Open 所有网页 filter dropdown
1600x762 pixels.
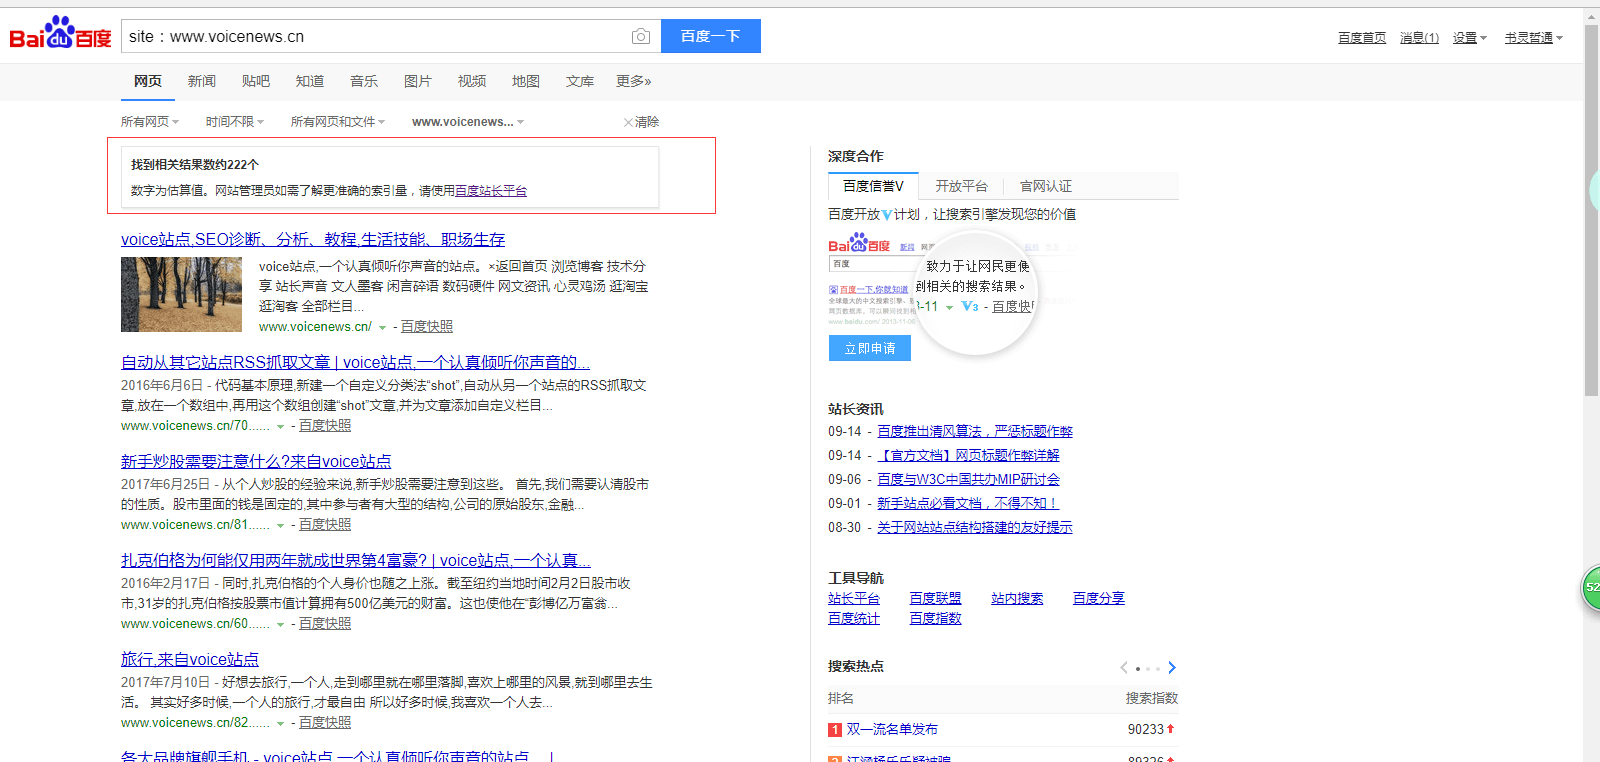coord(150,122)
